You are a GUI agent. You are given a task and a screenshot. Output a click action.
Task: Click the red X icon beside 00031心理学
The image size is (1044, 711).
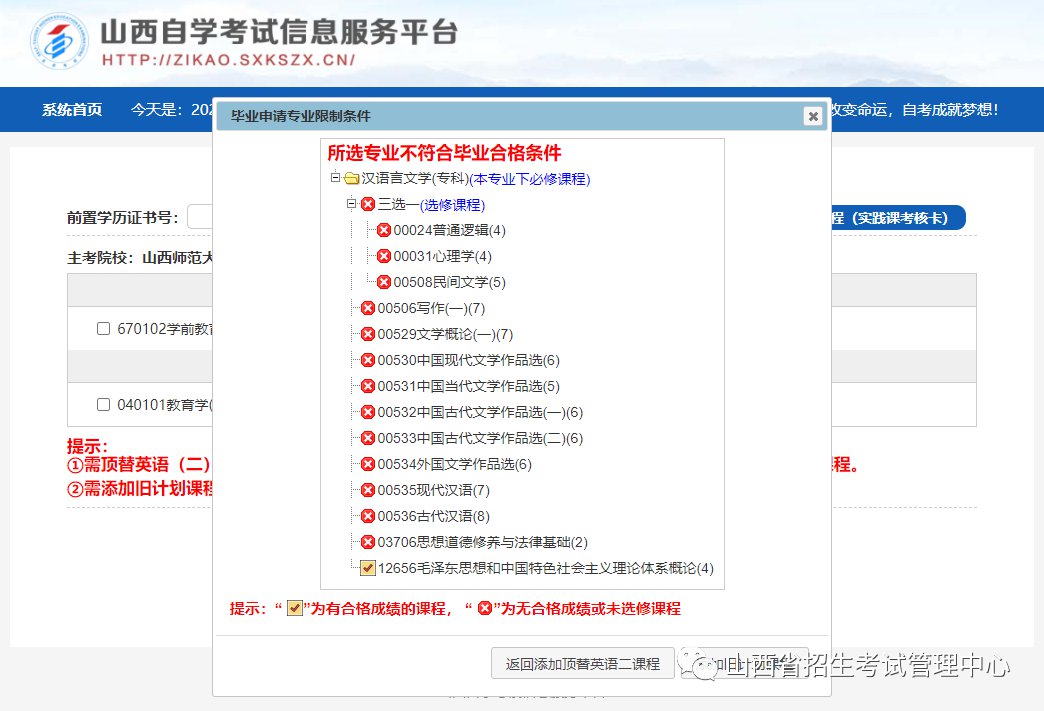[x=384, y=256]
